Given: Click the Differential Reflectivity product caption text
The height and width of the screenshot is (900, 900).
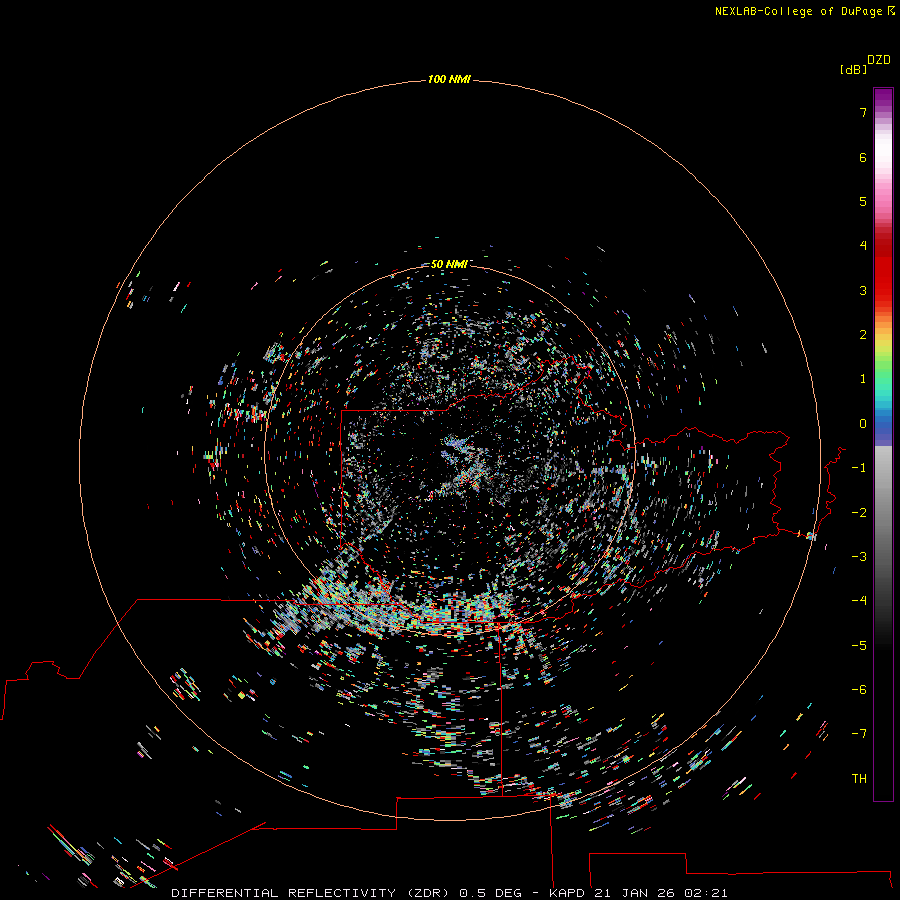Looking at the screenshot, I should click(449, 893).
